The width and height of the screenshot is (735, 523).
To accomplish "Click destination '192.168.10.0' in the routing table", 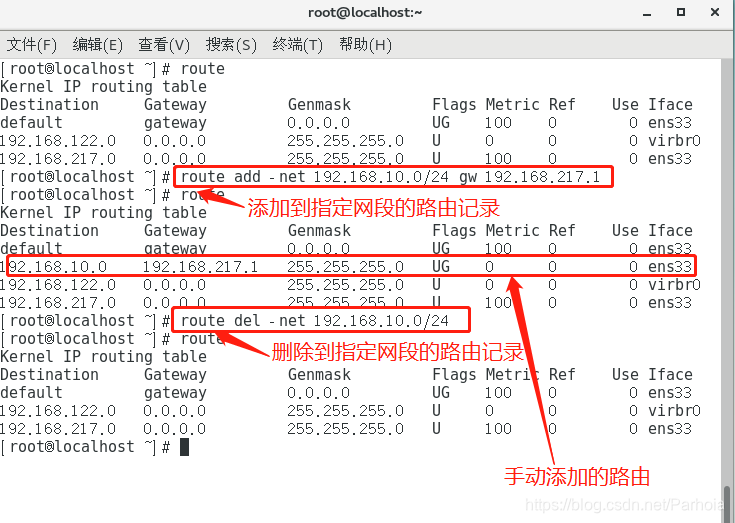I will (x=53, y=267).
